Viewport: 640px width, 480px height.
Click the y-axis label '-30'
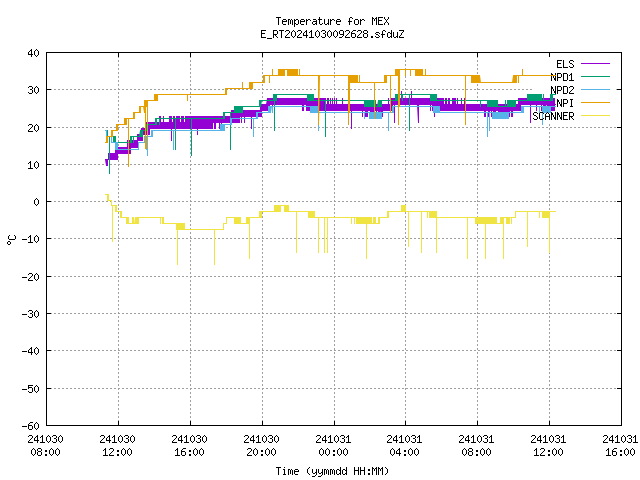click(31, 314)
